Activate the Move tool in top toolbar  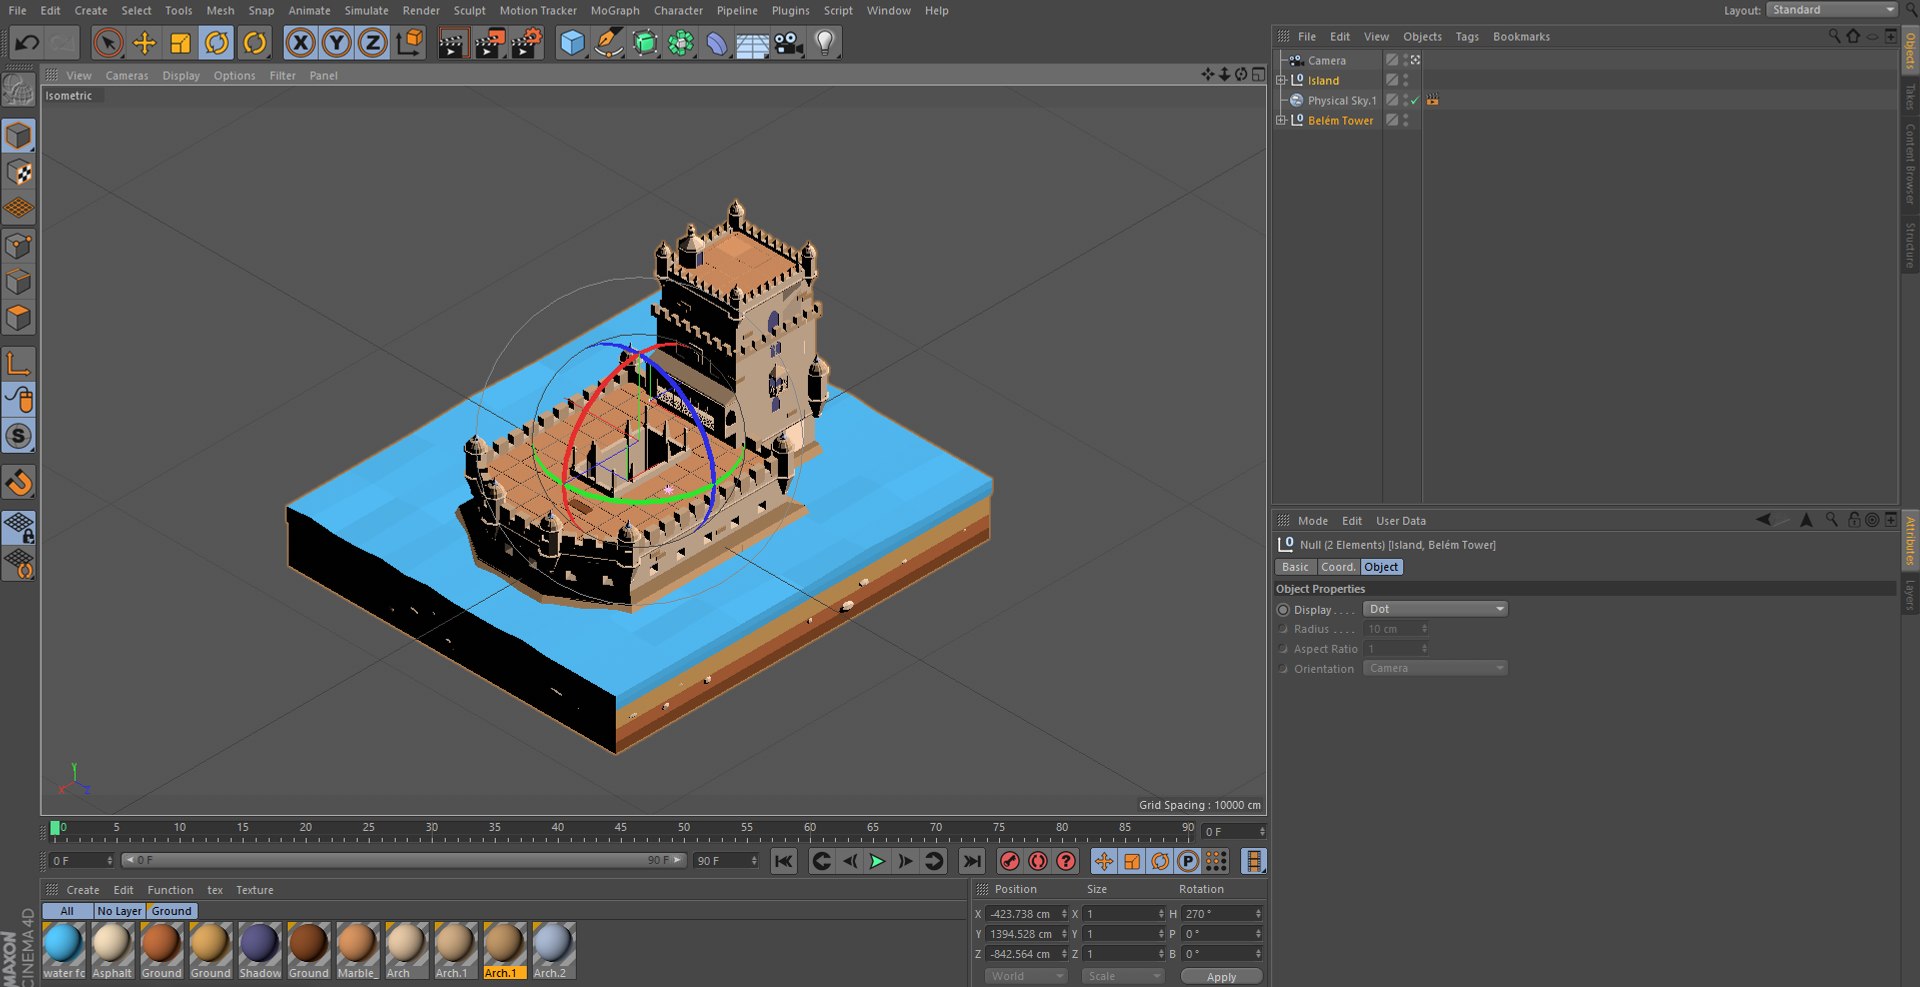(144, 43)
